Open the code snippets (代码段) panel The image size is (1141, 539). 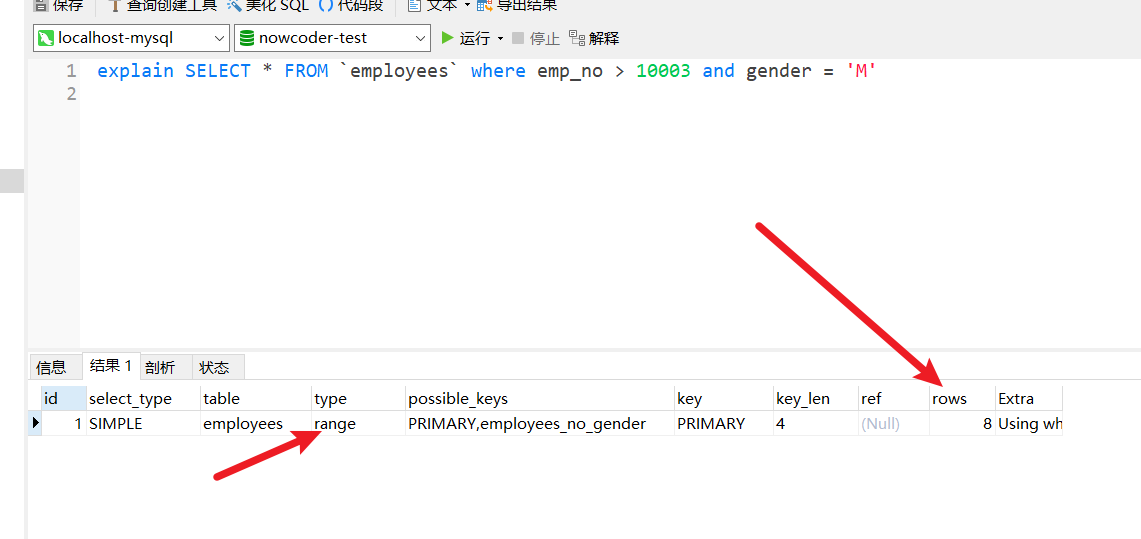tap(351, 5)
